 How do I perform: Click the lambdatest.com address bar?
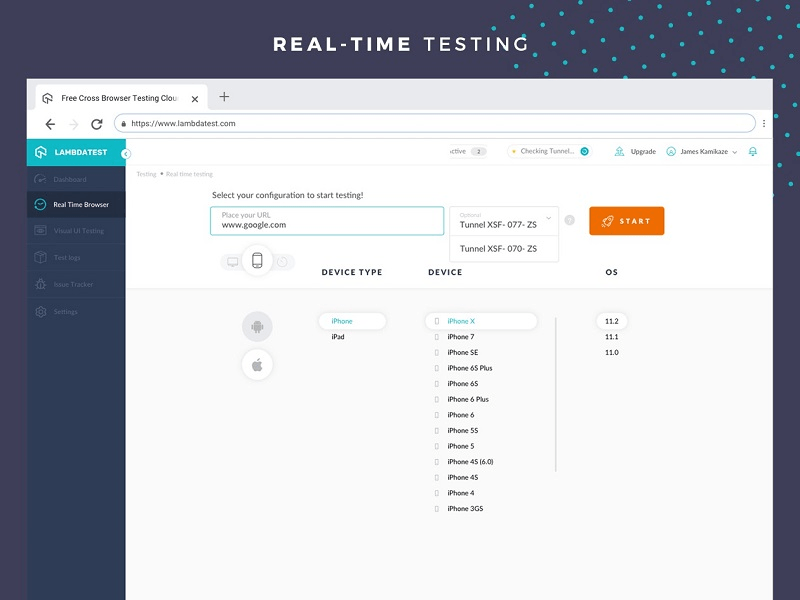pos(435,123)
